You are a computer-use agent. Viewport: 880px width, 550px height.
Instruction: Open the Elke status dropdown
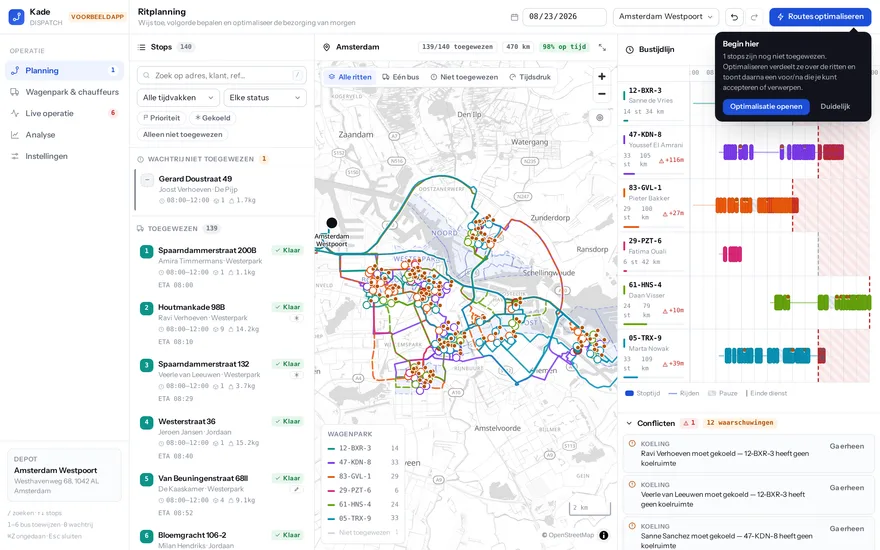click(x=265, y=98)
